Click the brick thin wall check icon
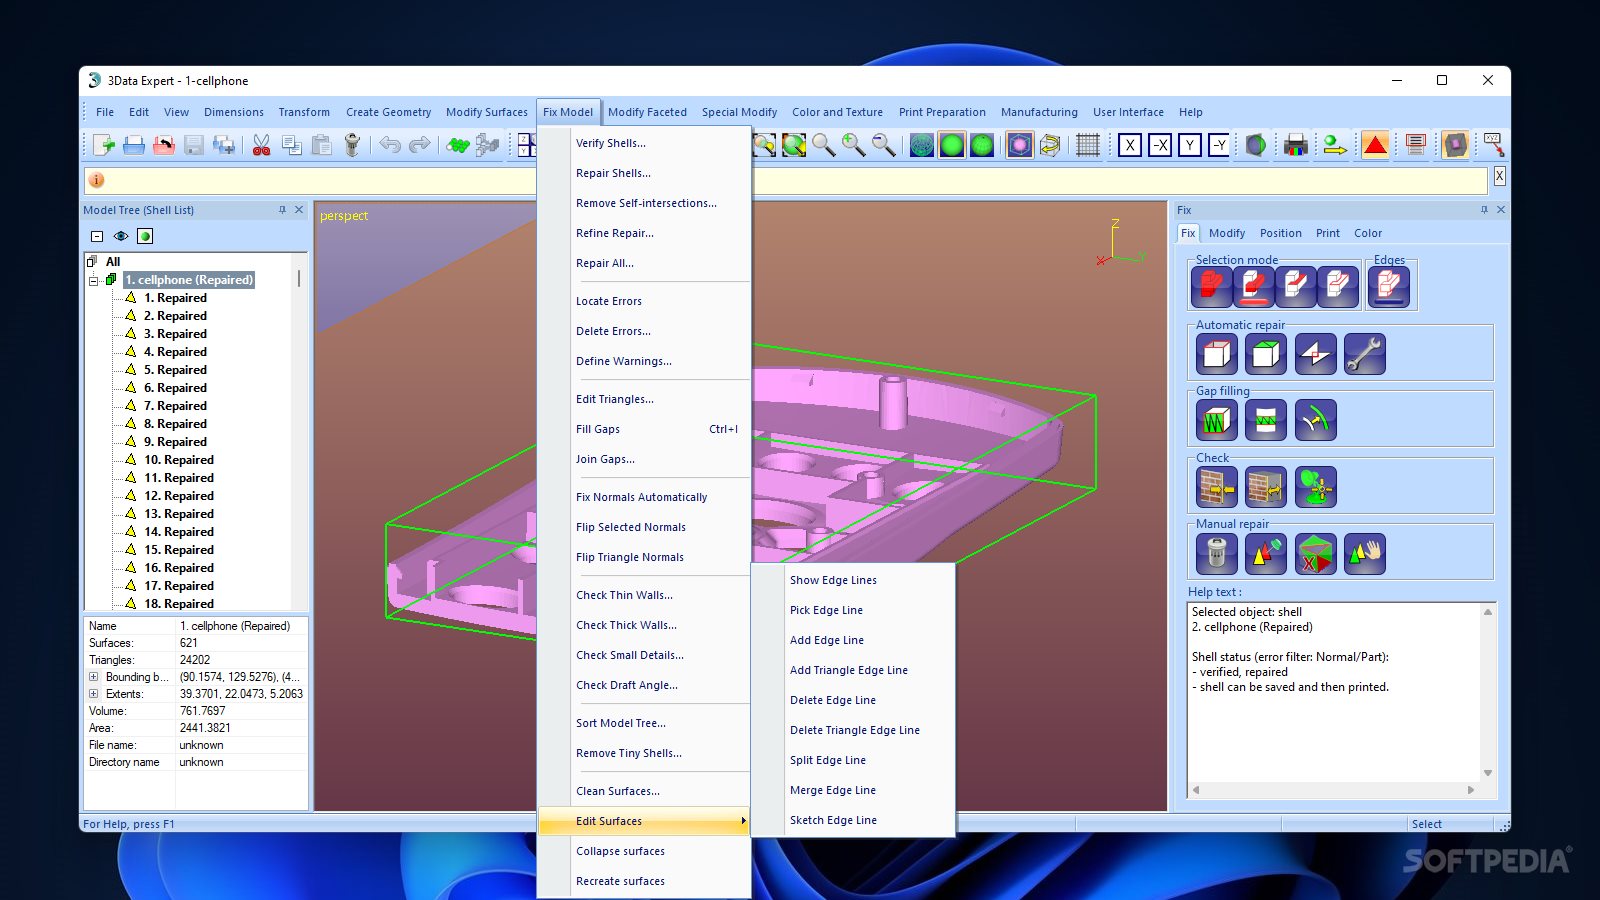The height and width of the screenshot is (900, 1600). (1217, 487)
